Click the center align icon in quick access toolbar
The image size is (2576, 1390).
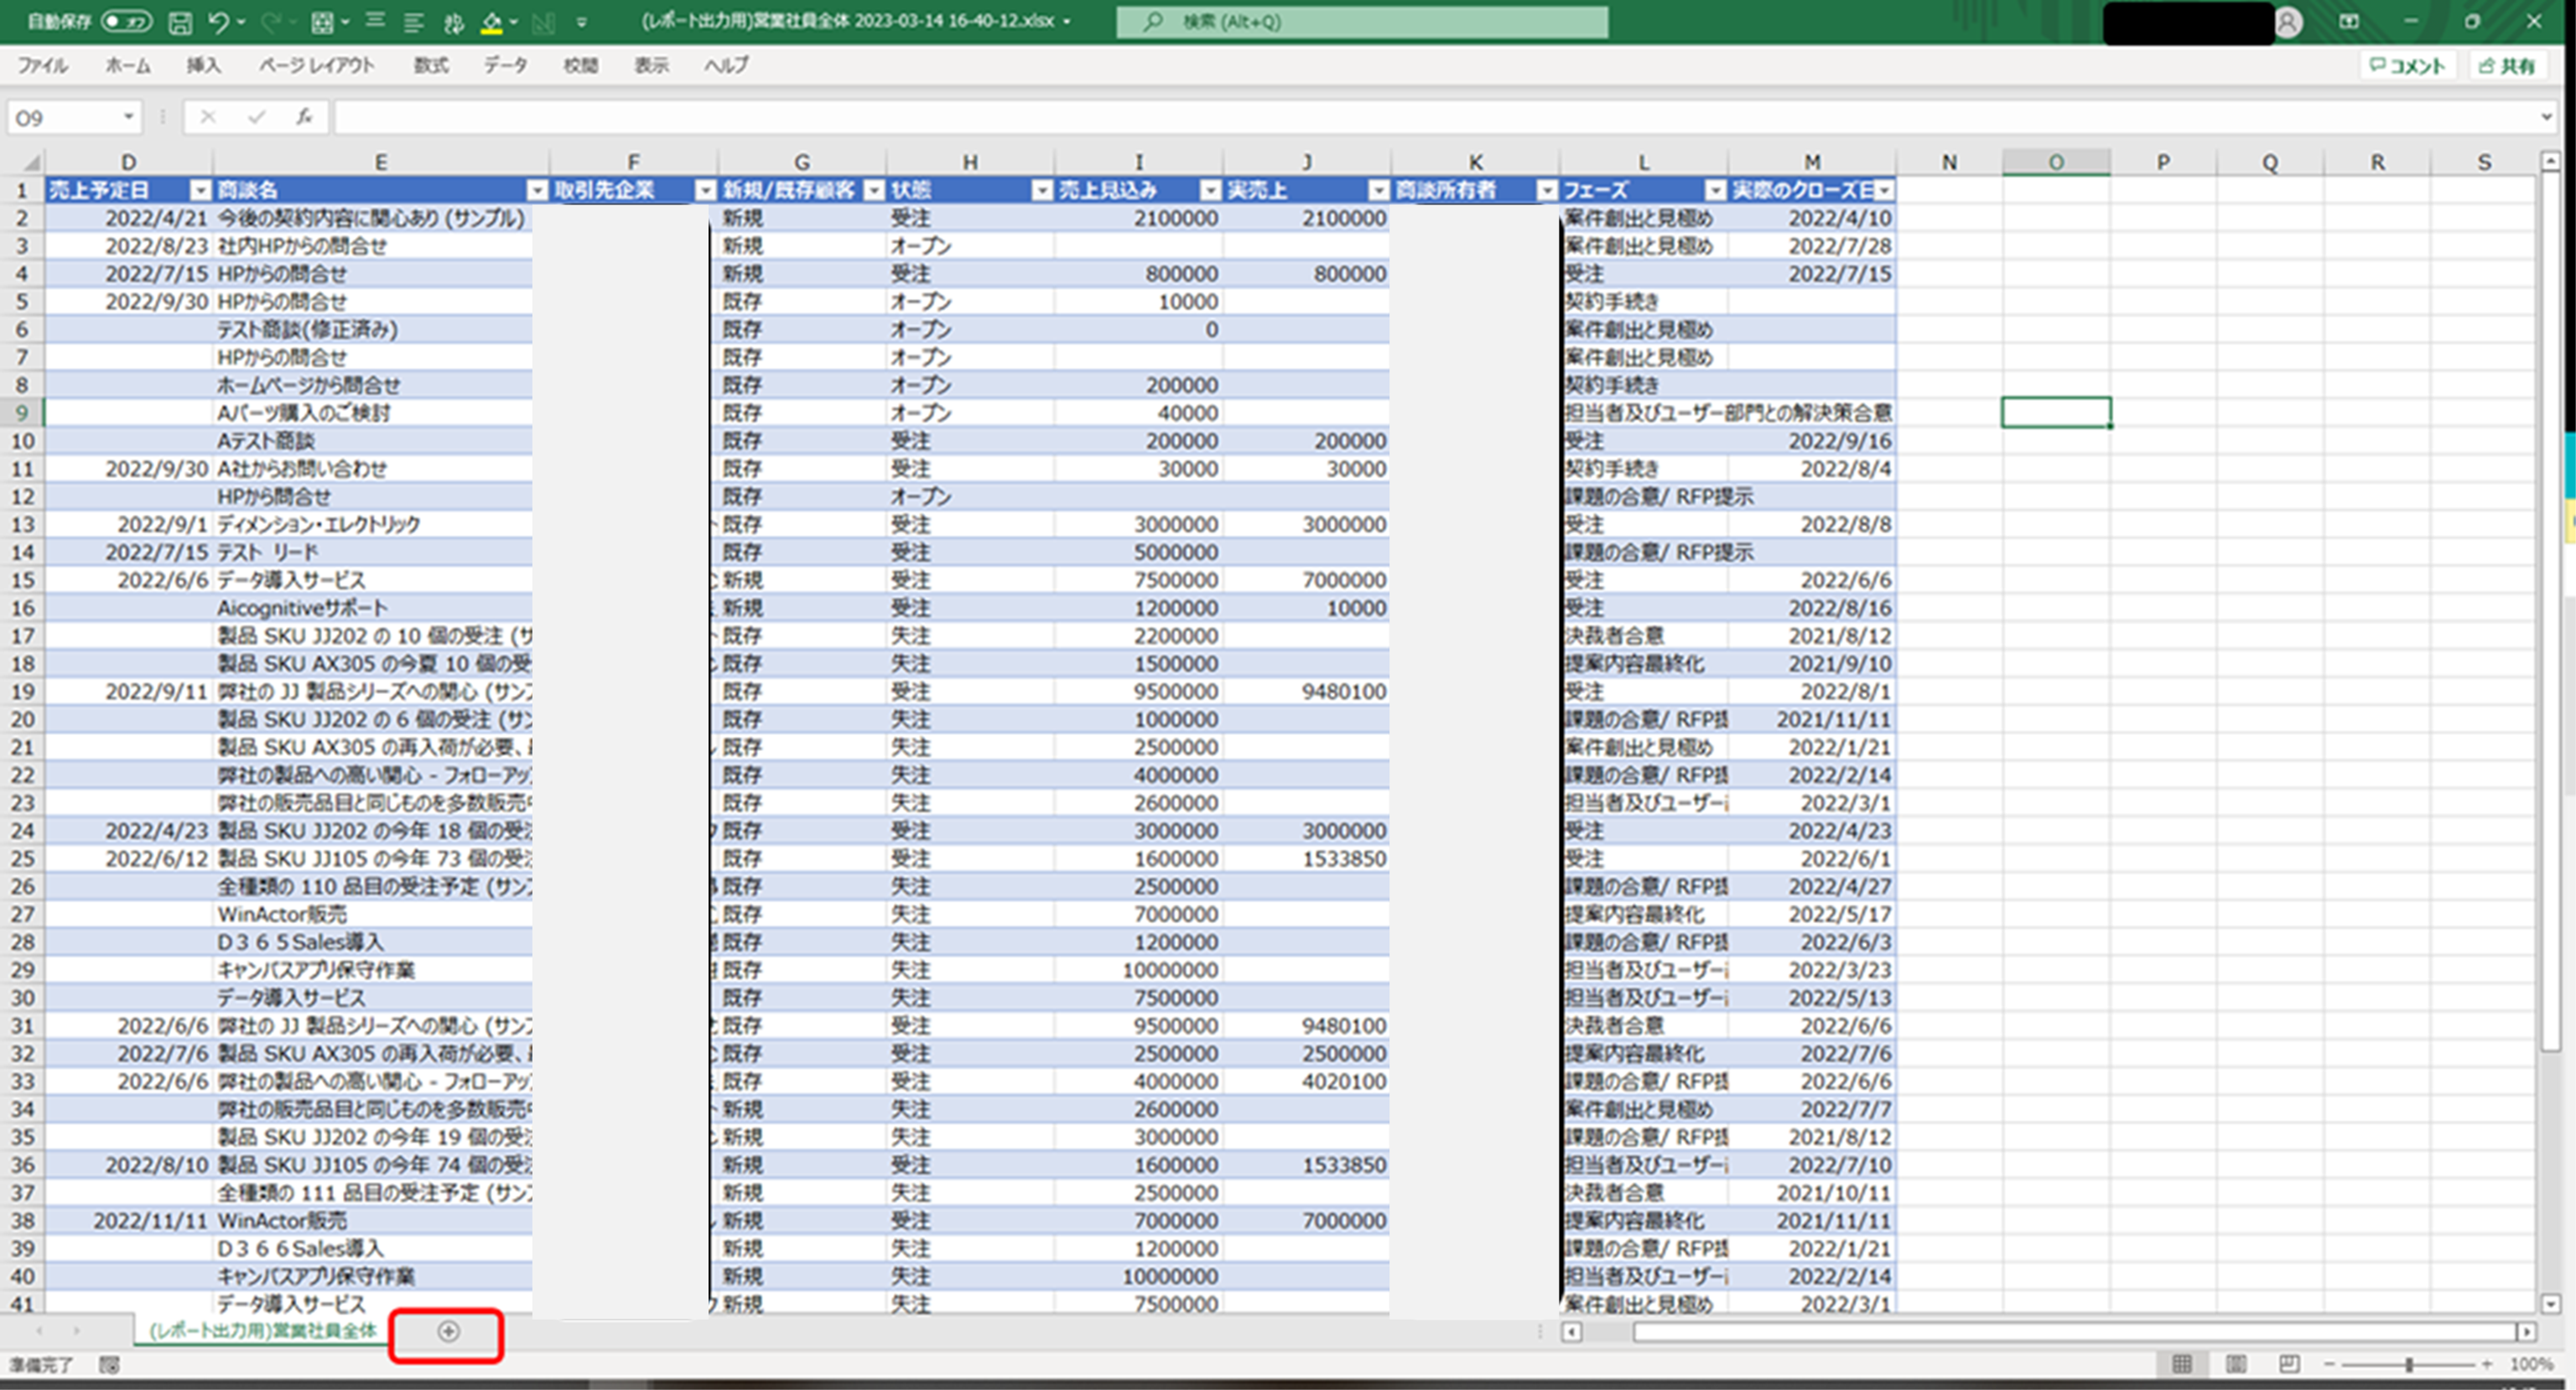tap(375, 22)
